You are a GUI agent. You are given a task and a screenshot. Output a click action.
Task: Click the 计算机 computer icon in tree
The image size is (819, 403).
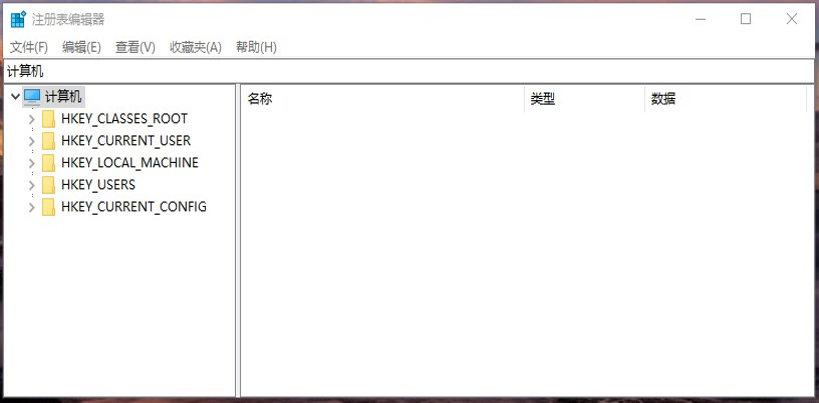pos(32,97)
